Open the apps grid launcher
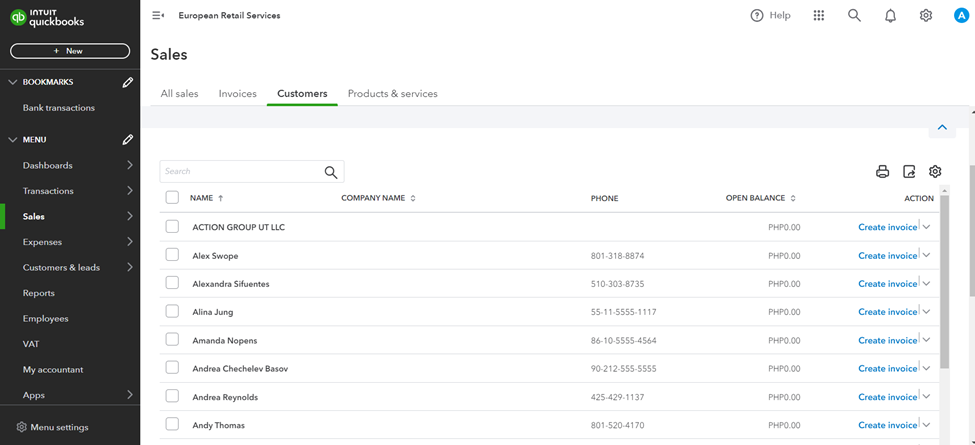This screenshot has width=975, height=445. pyautogui.click(x=819, y=16)
